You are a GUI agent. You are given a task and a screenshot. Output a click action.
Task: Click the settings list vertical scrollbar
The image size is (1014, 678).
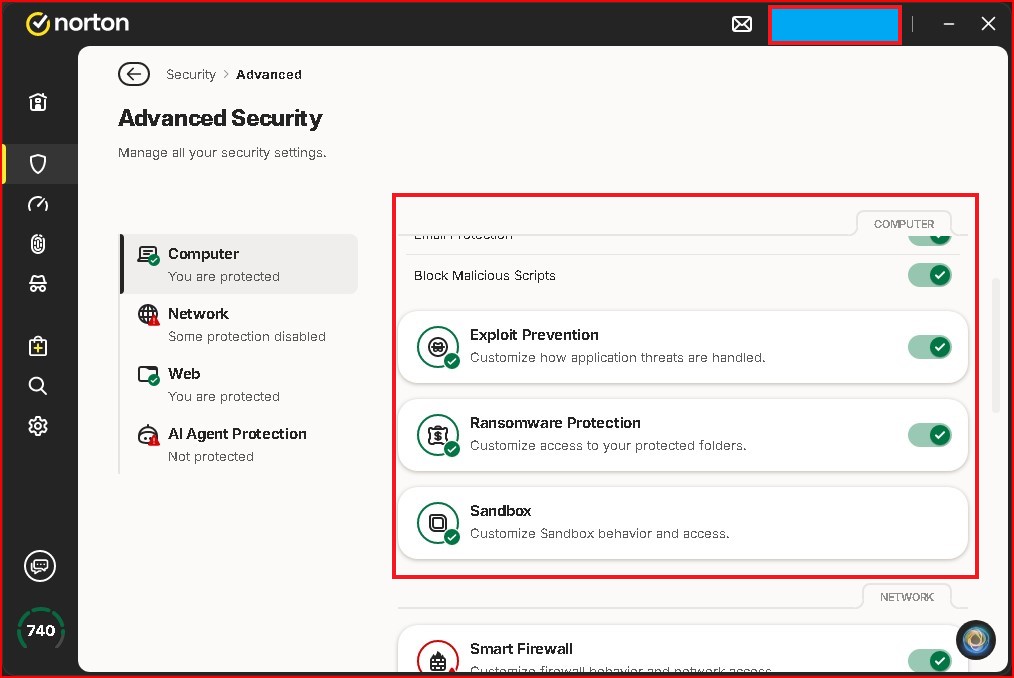tap(996, 345)
